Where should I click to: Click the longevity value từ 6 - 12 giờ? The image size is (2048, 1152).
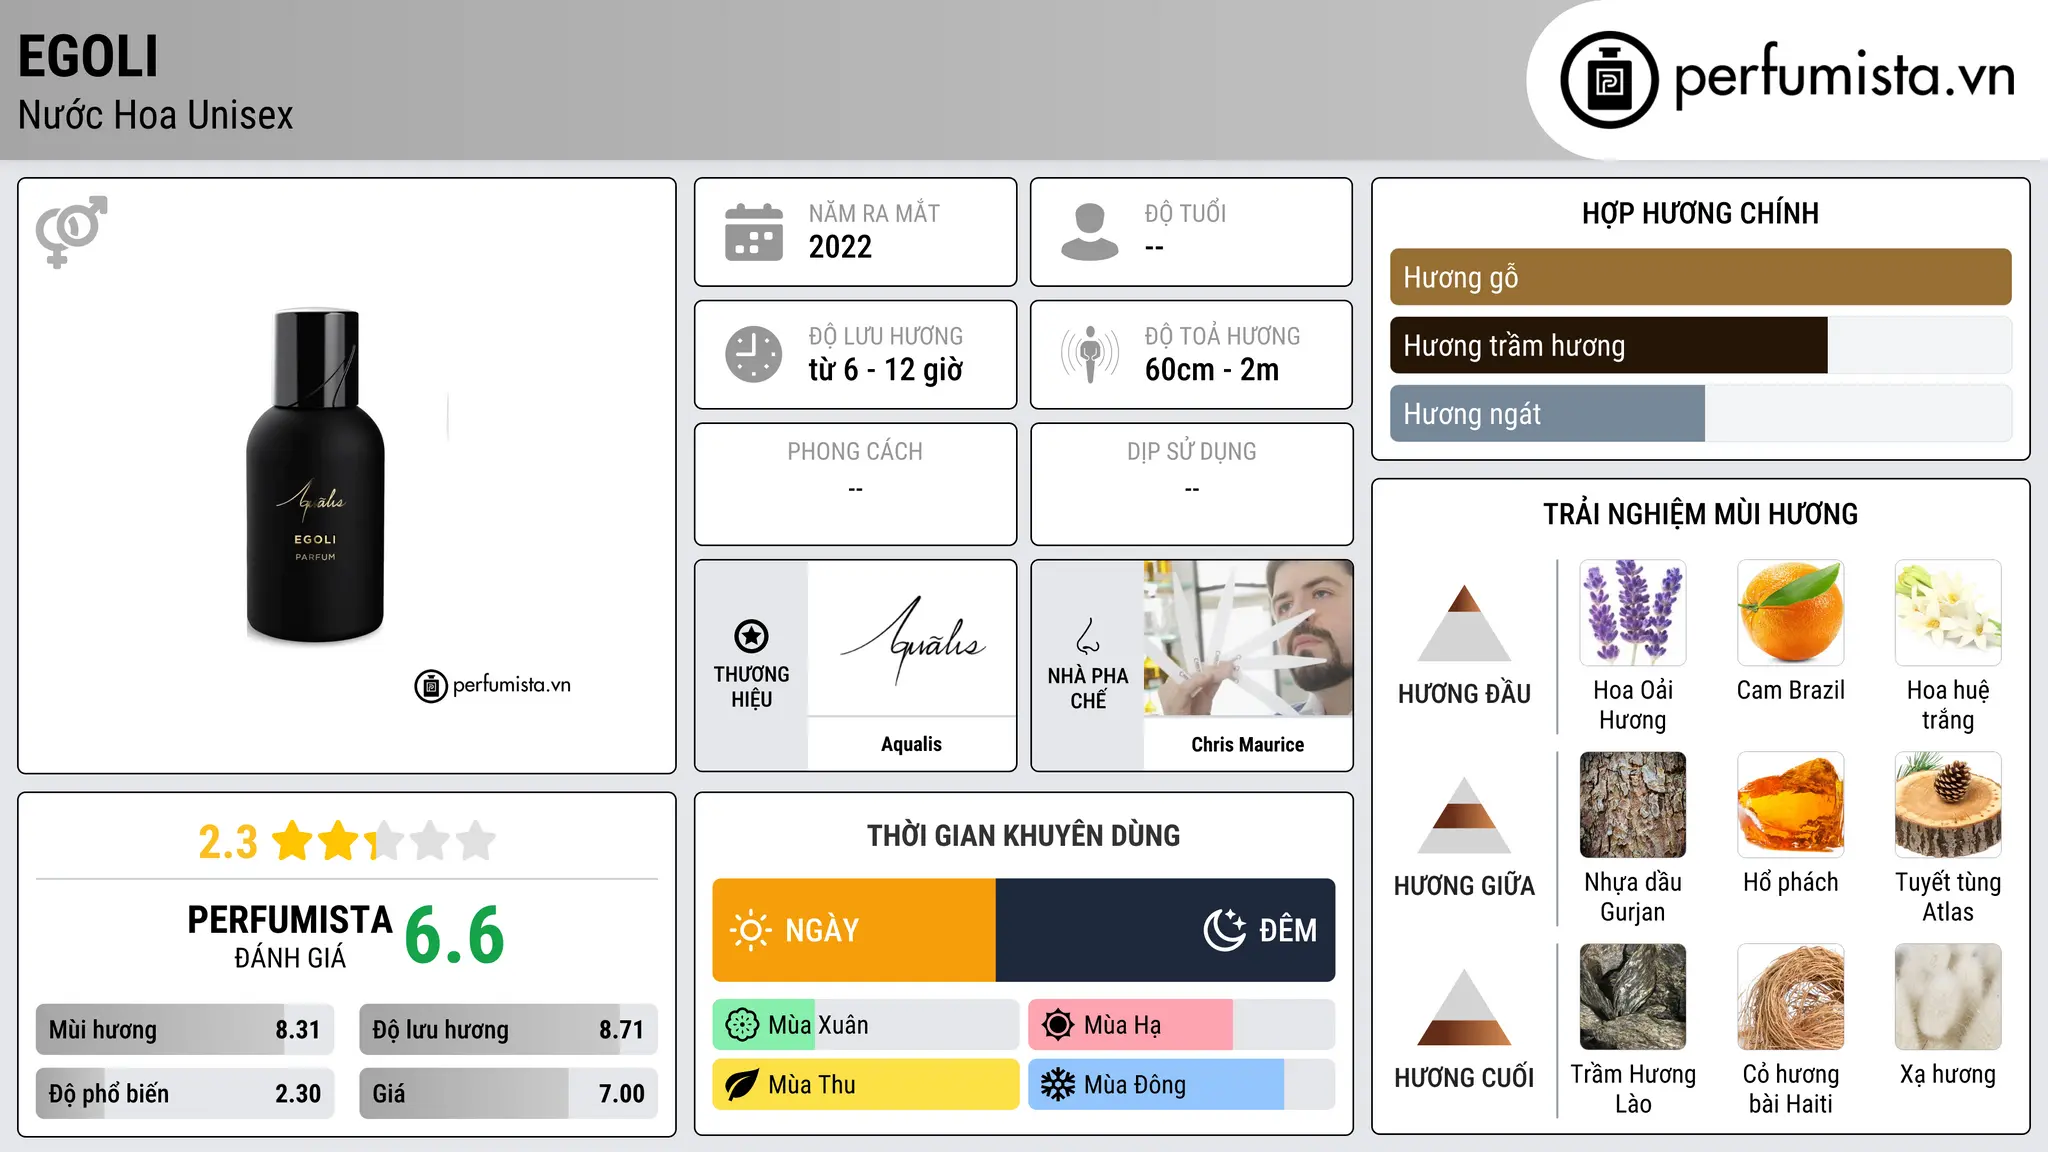pyautogui.click(x=886, y=370)
